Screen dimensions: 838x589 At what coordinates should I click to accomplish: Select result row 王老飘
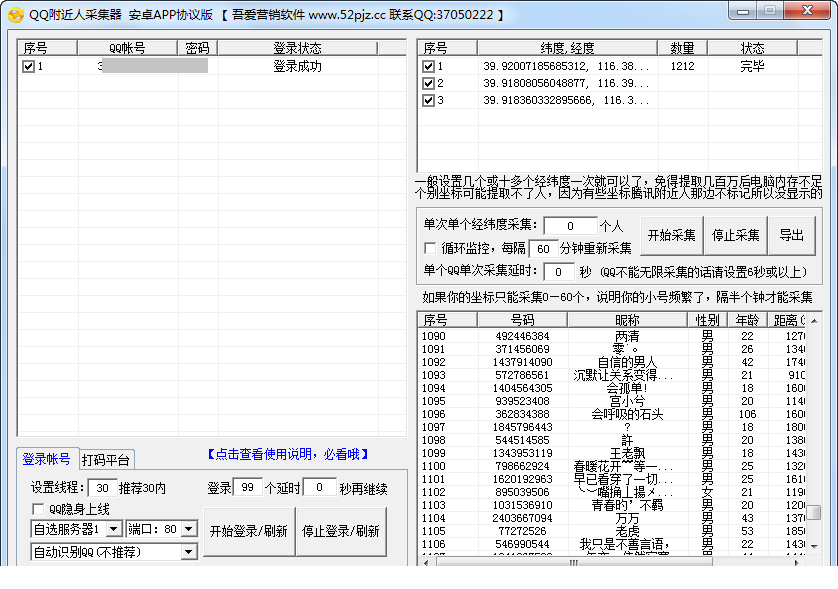pos(627,453)
